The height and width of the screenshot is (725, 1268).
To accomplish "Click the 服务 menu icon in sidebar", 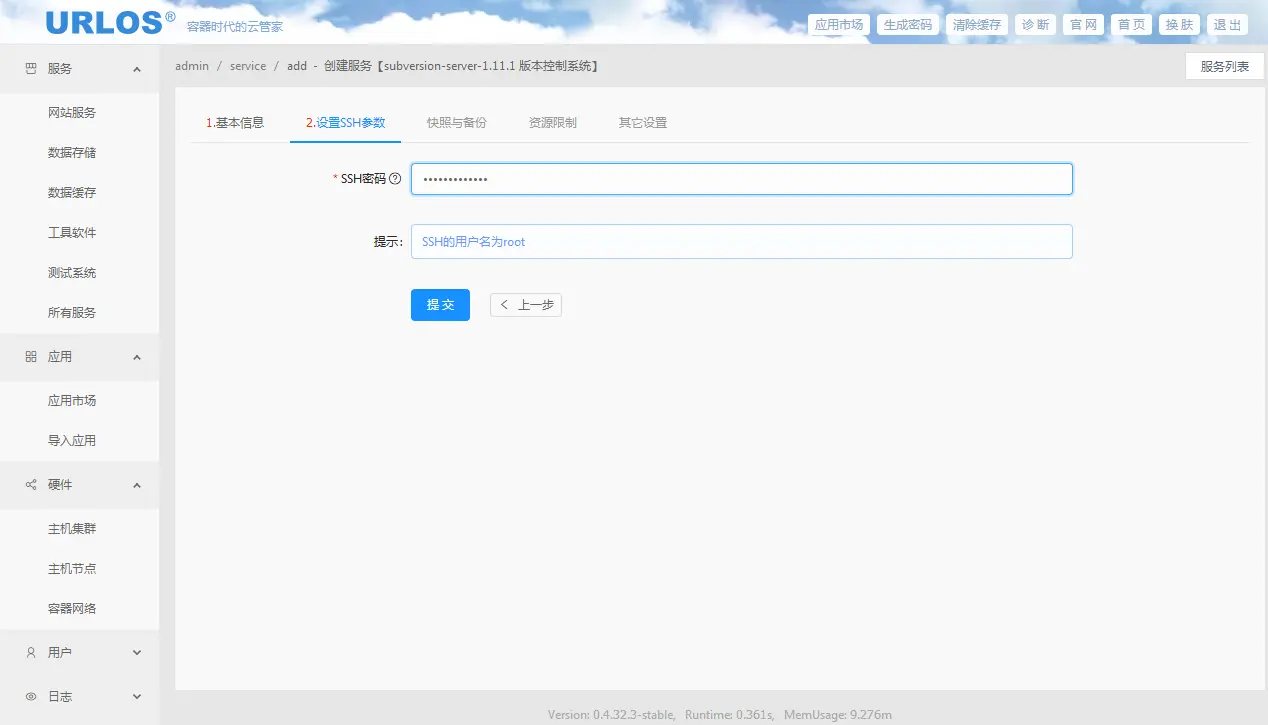I will [x=31, y=69].
